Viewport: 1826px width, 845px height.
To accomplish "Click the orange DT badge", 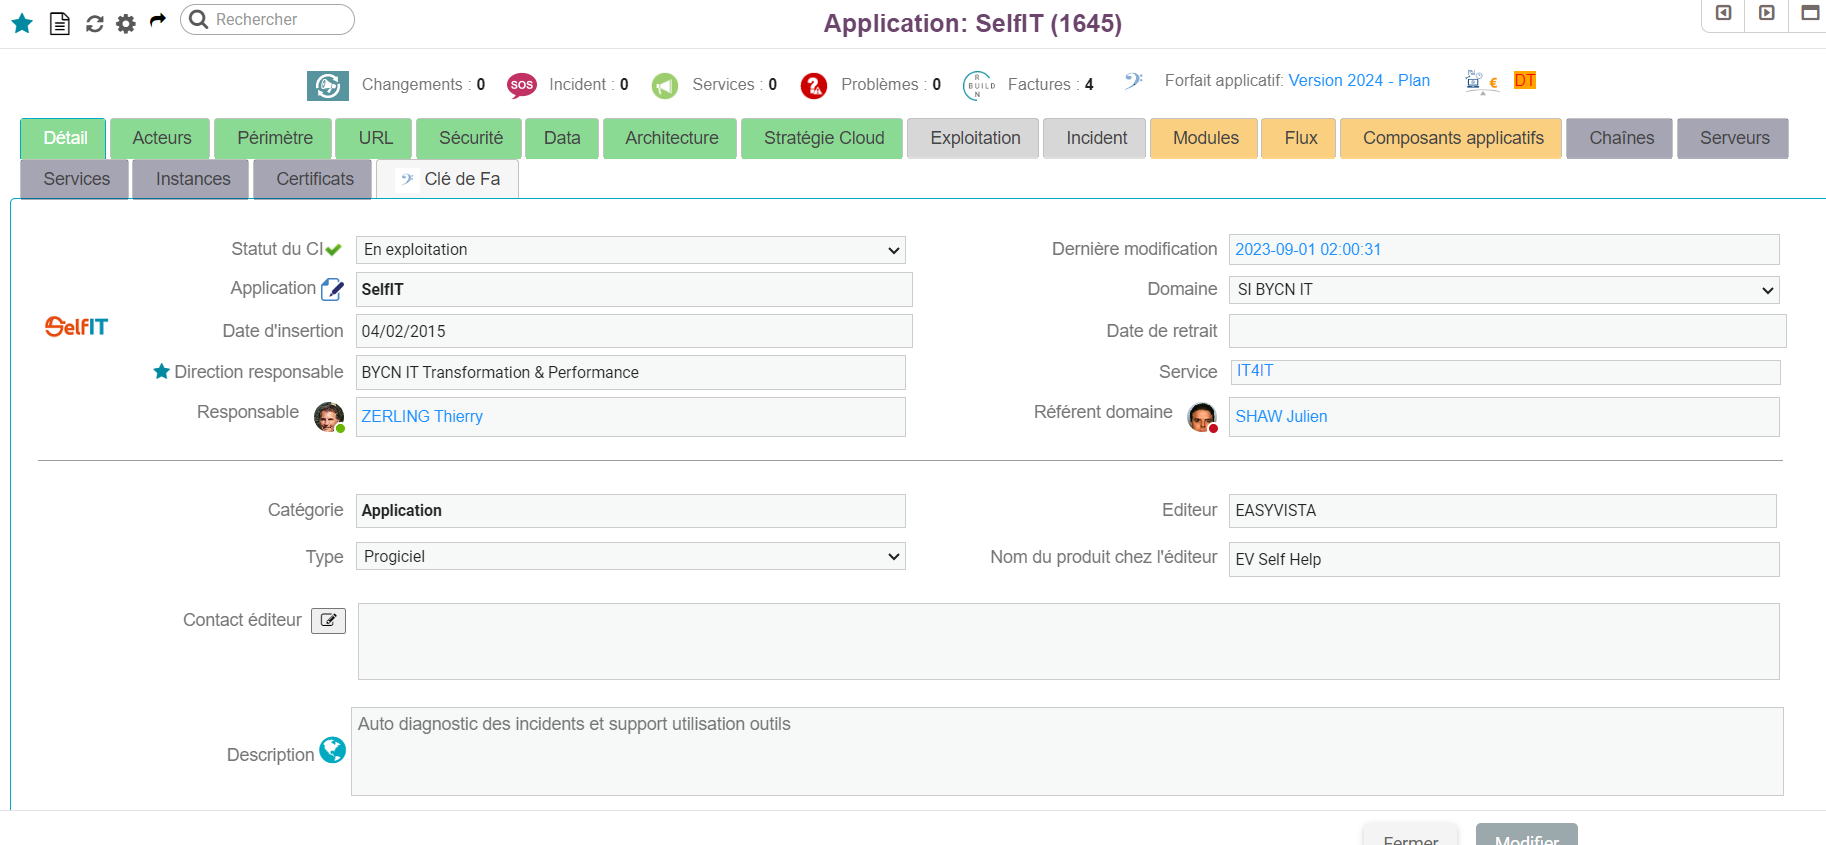I will click(x=1524, y=81).
